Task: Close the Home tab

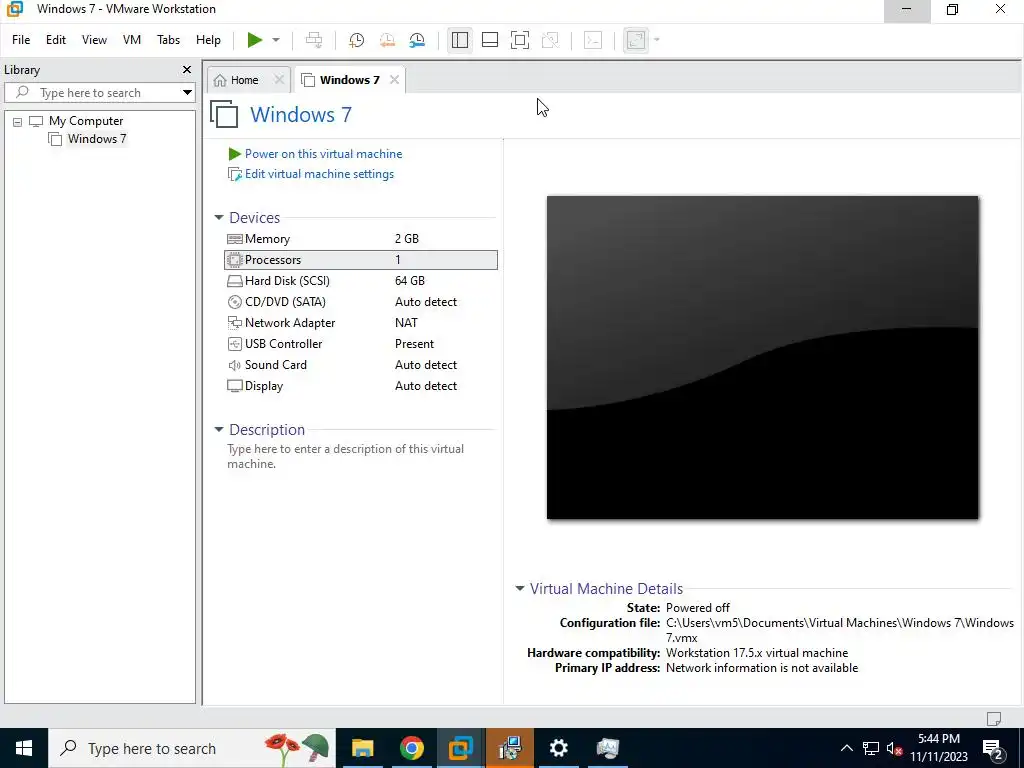Action: [279, 79]
